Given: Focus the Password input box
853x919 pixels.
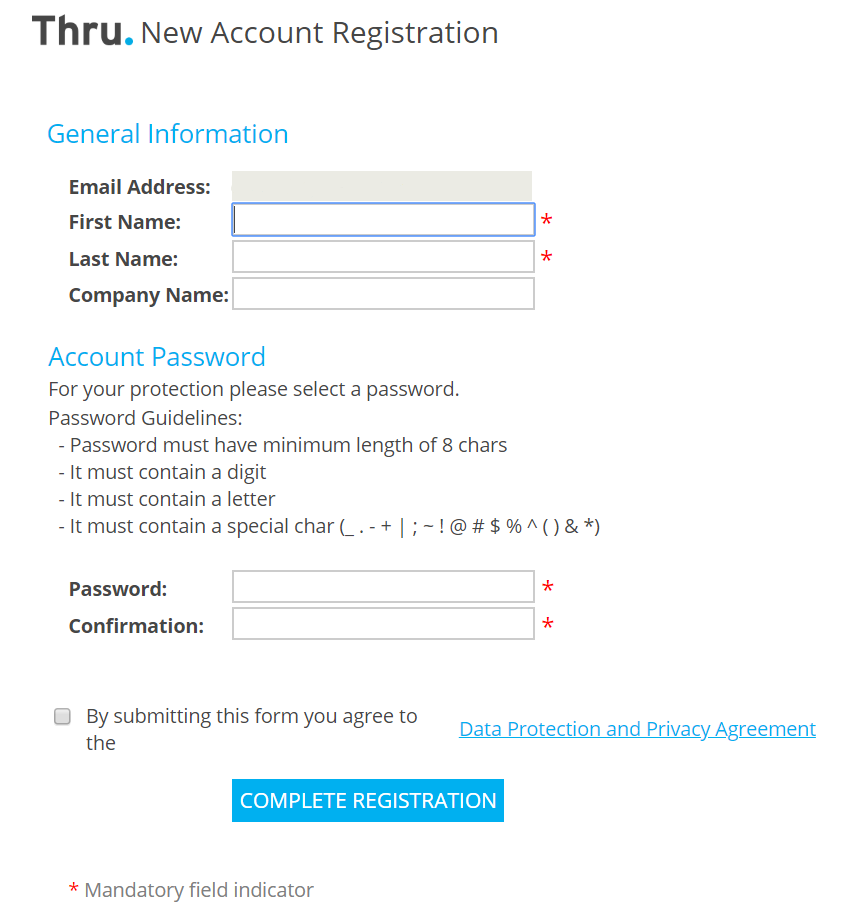Looking at the screenshot, I should 383,587.
